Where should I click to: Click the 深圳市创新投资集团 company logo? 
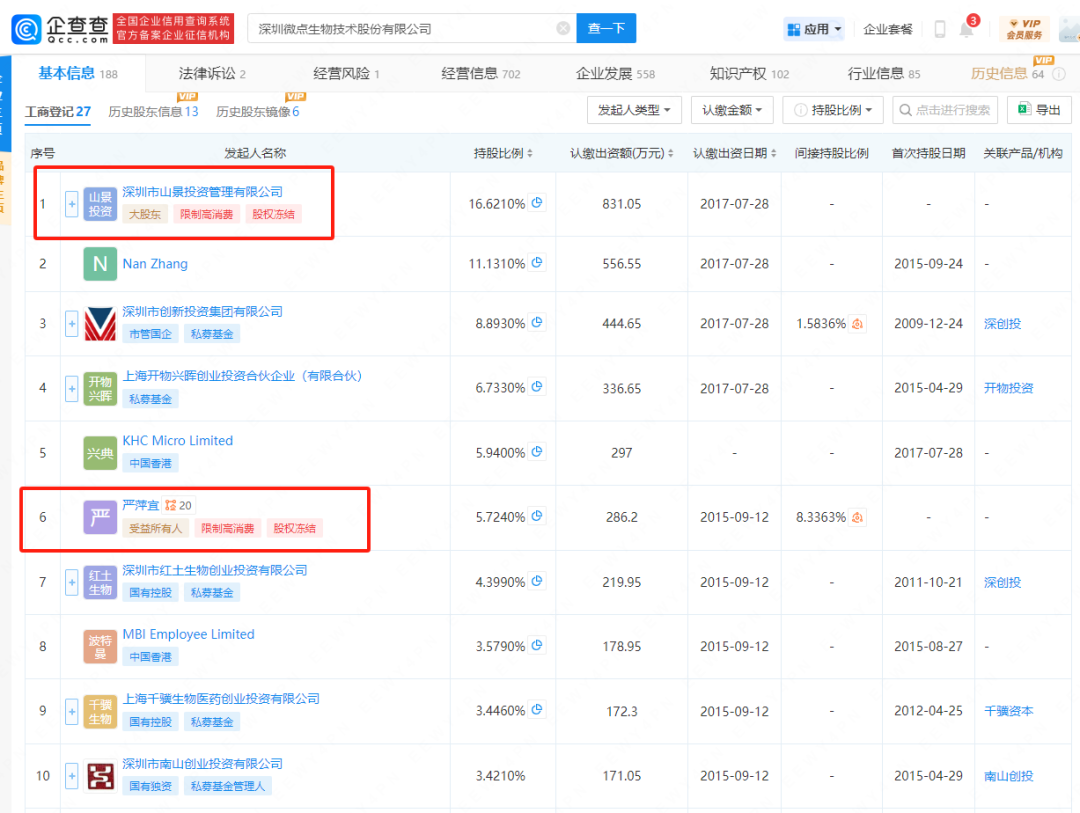click(x=100, y=324)
